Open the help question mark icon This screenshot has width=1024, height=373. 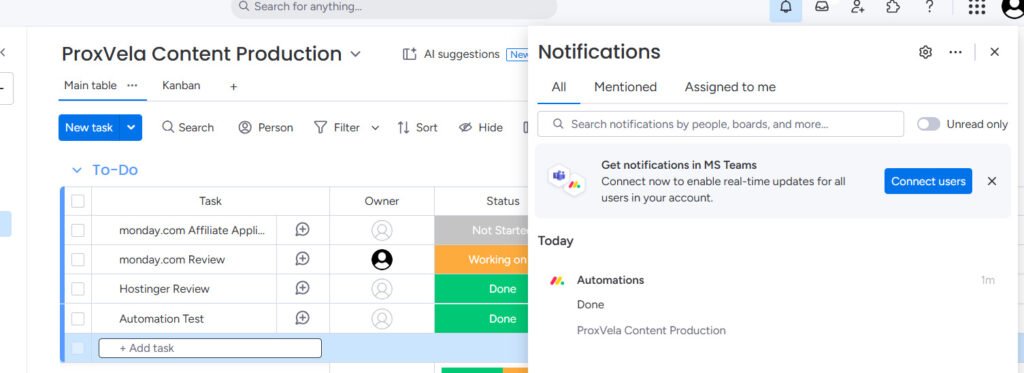[930, 7]
